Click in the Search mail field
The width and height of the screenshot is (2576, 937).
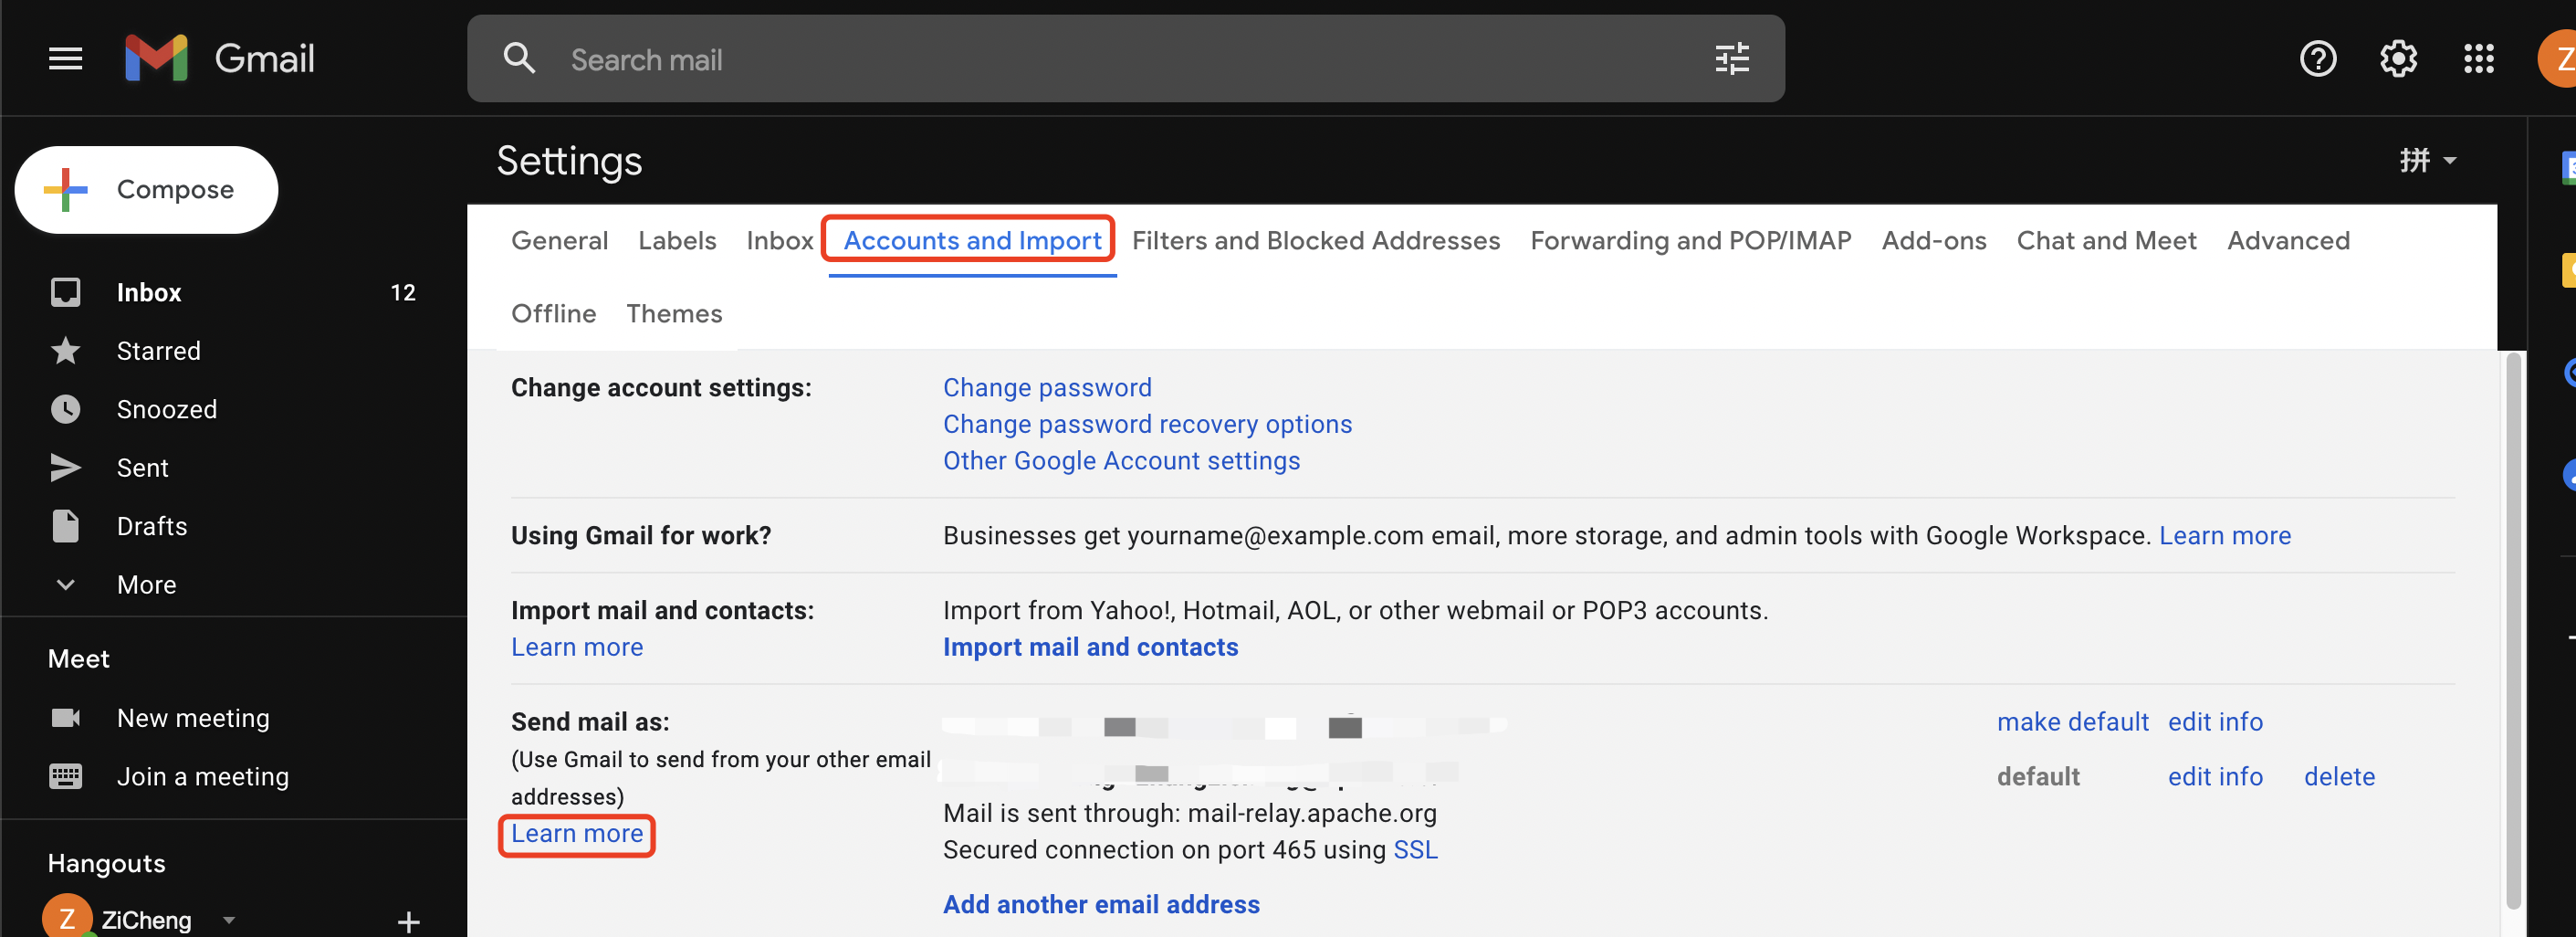1100,60
